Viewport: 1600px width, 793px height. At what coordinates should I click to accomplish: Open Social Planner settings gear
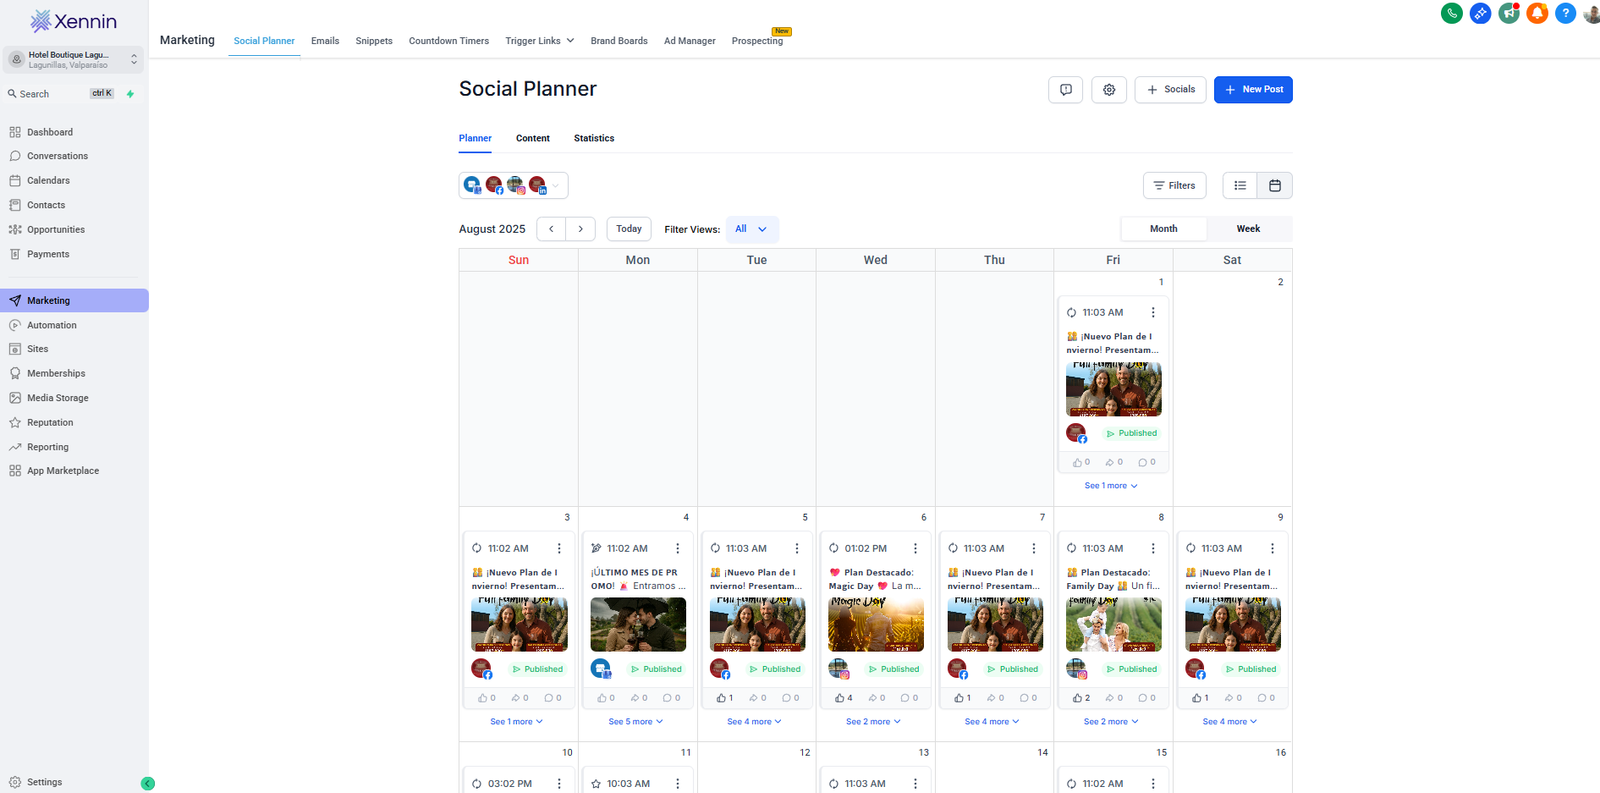pyautogui.click(x=1109, y=90)
